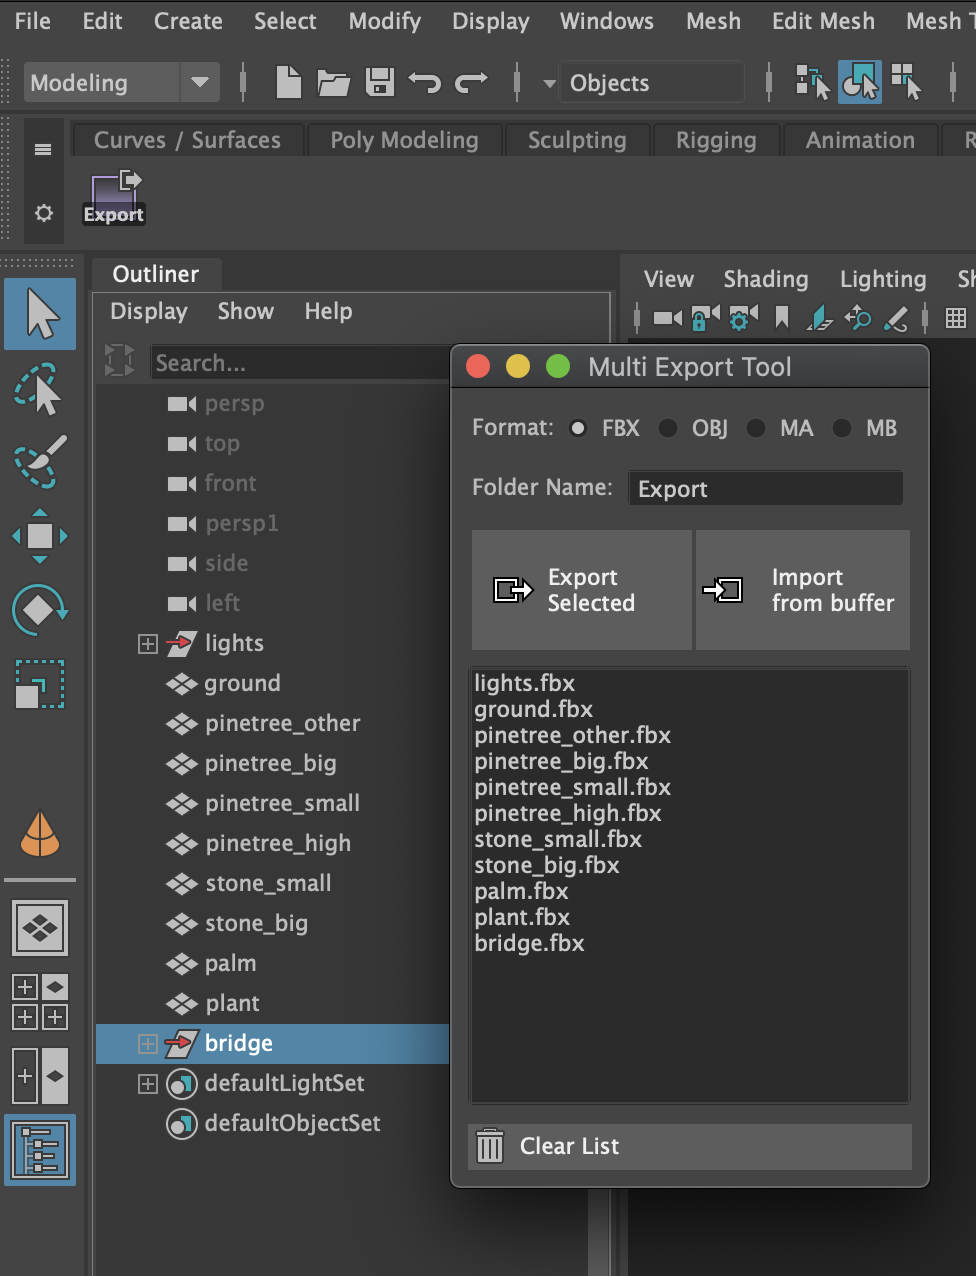Click the Save Scene floppy icon

click(x=380, y=82)
